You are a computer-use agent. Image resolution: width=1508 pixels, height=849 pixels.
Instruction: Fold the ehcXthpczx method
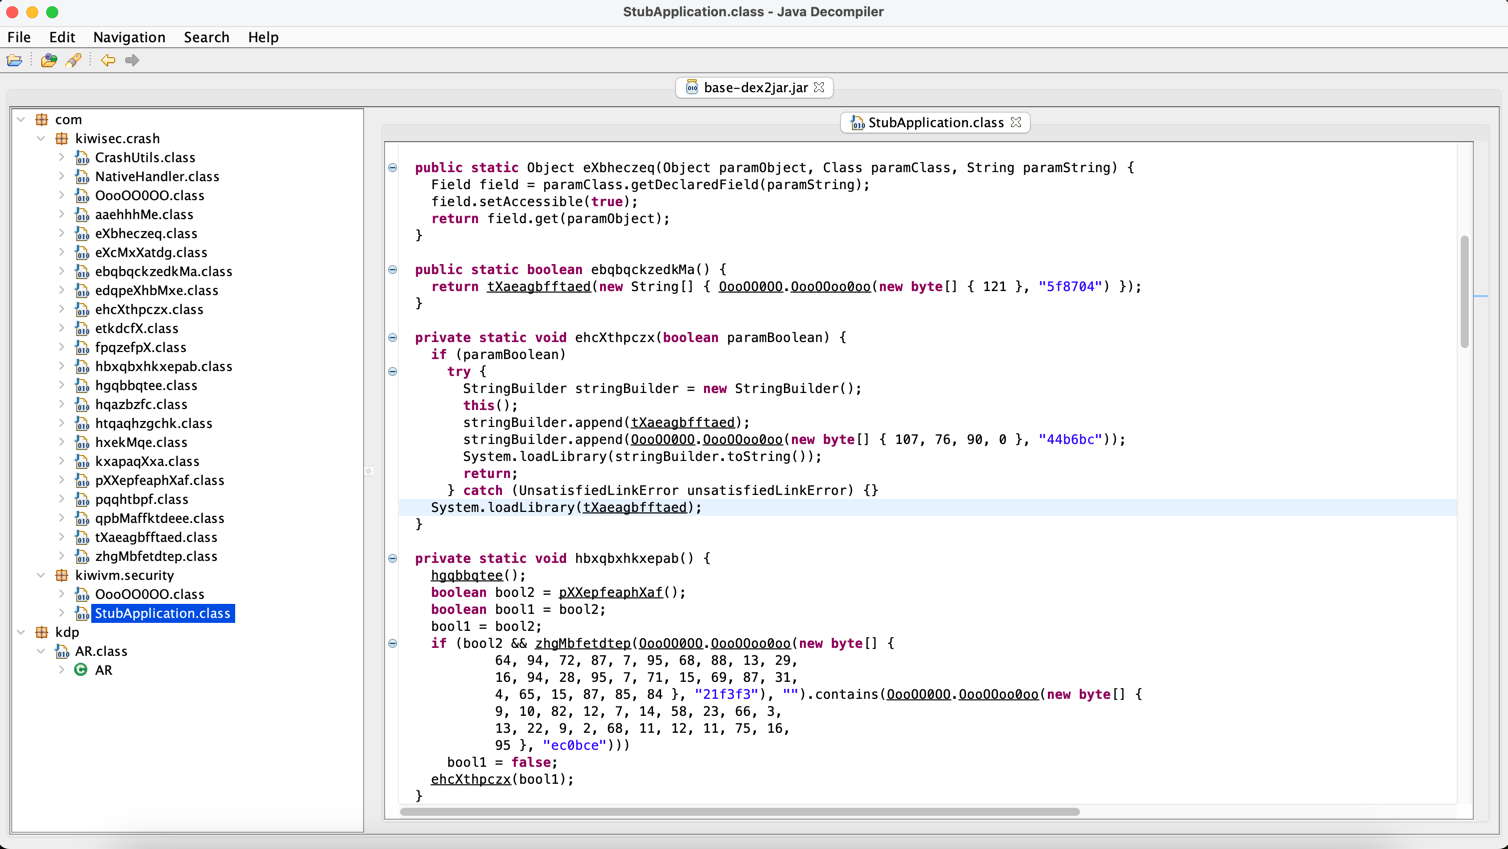(393, 337)
